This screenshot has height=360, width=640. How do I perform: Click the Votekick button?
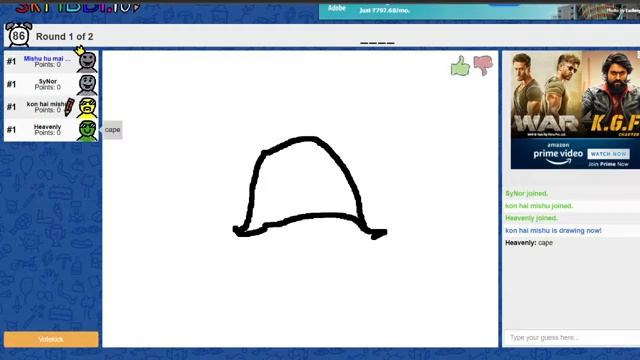[51, 339]
